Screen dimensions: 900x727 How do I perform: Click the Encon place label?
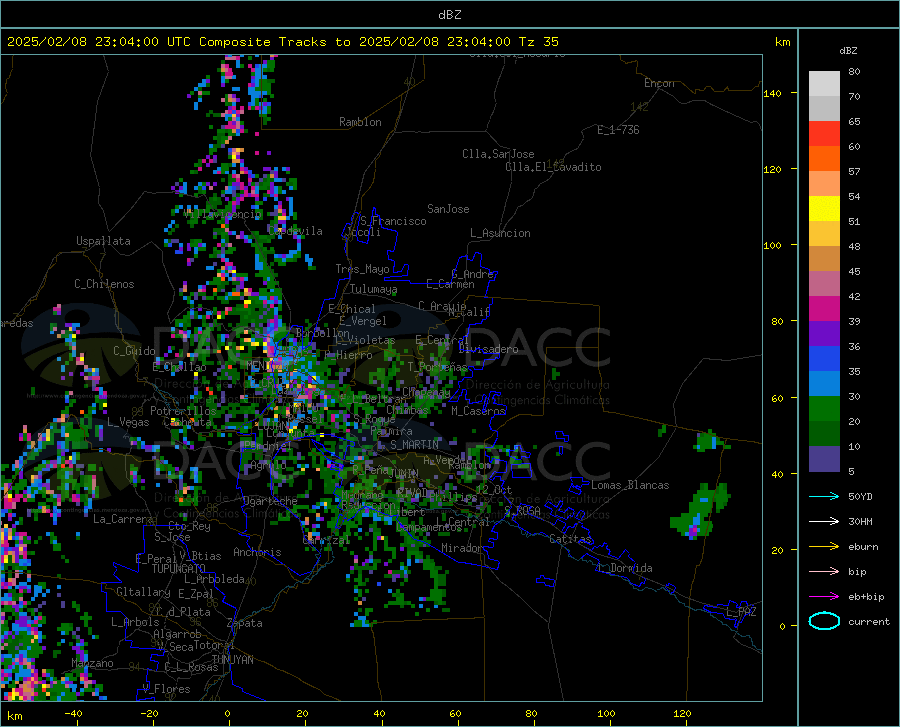click(659, 83)
